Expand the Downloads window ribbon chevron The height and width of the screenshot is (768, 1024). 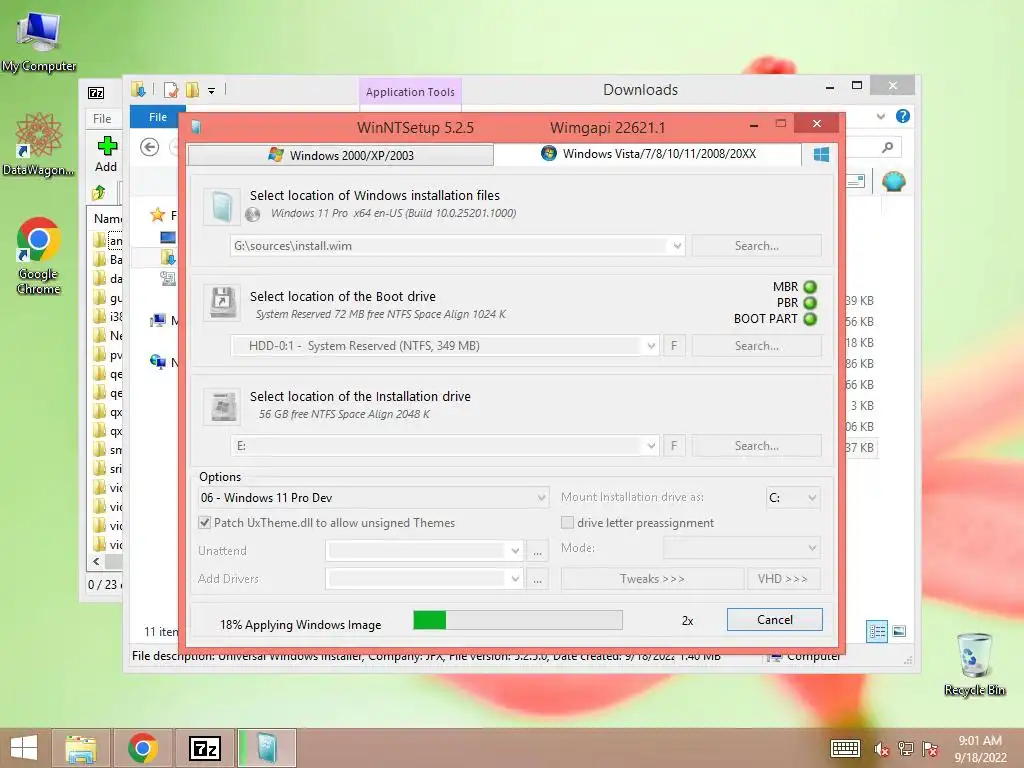[881, 116]
